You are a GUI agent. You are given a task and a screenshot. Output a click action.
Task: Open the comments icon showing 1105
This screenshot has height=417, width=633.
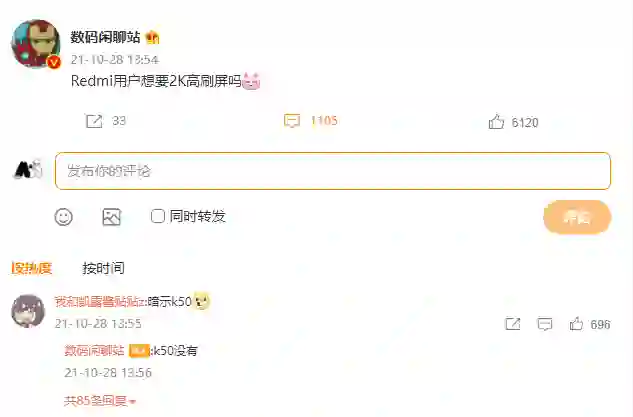pyautogui.click(x=292, y=121)
